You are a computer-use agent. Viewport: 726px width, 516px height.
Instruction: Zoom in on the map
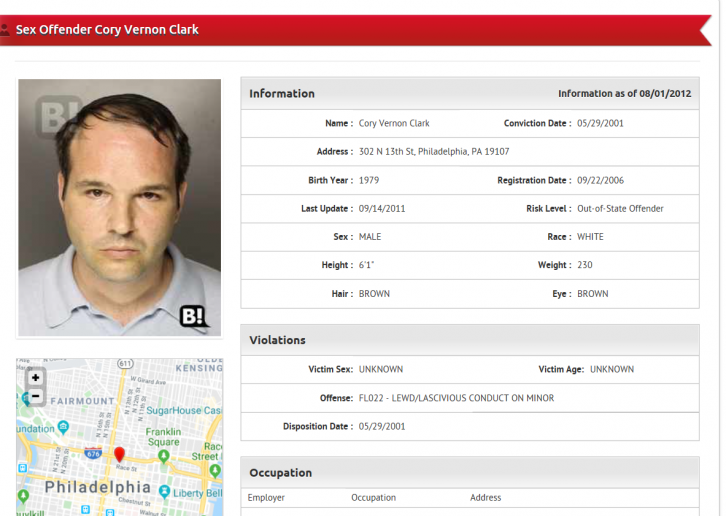pos(36,378)
